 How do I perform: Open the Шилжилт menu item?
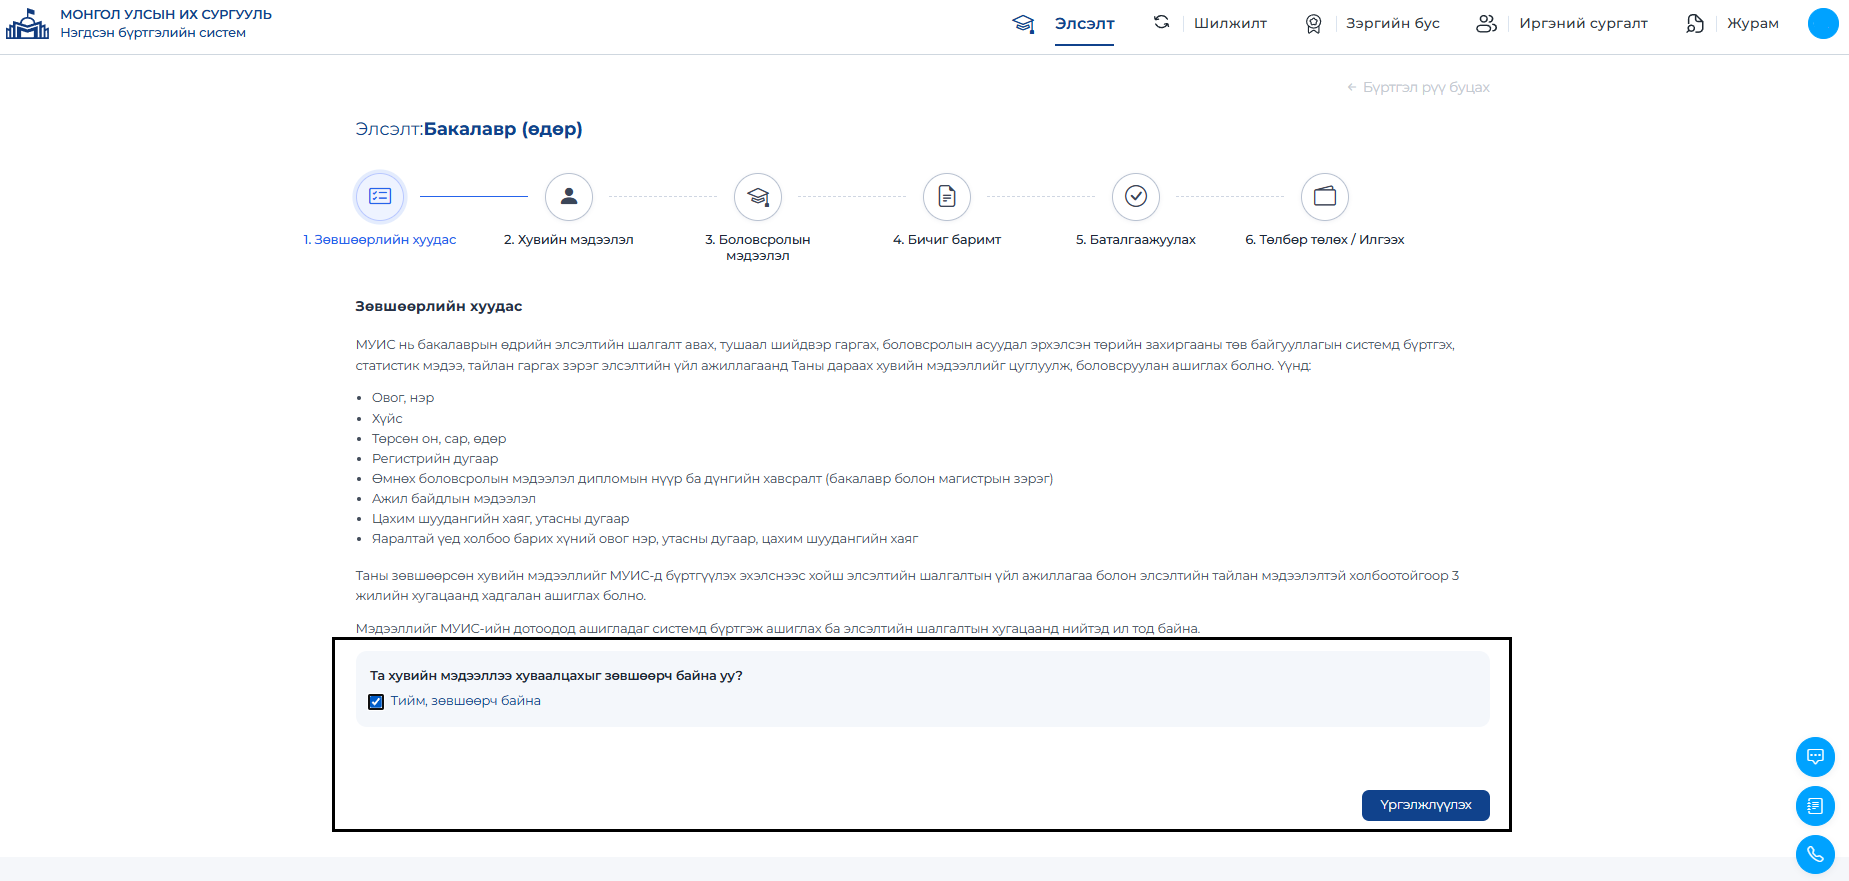point(1230,23)
